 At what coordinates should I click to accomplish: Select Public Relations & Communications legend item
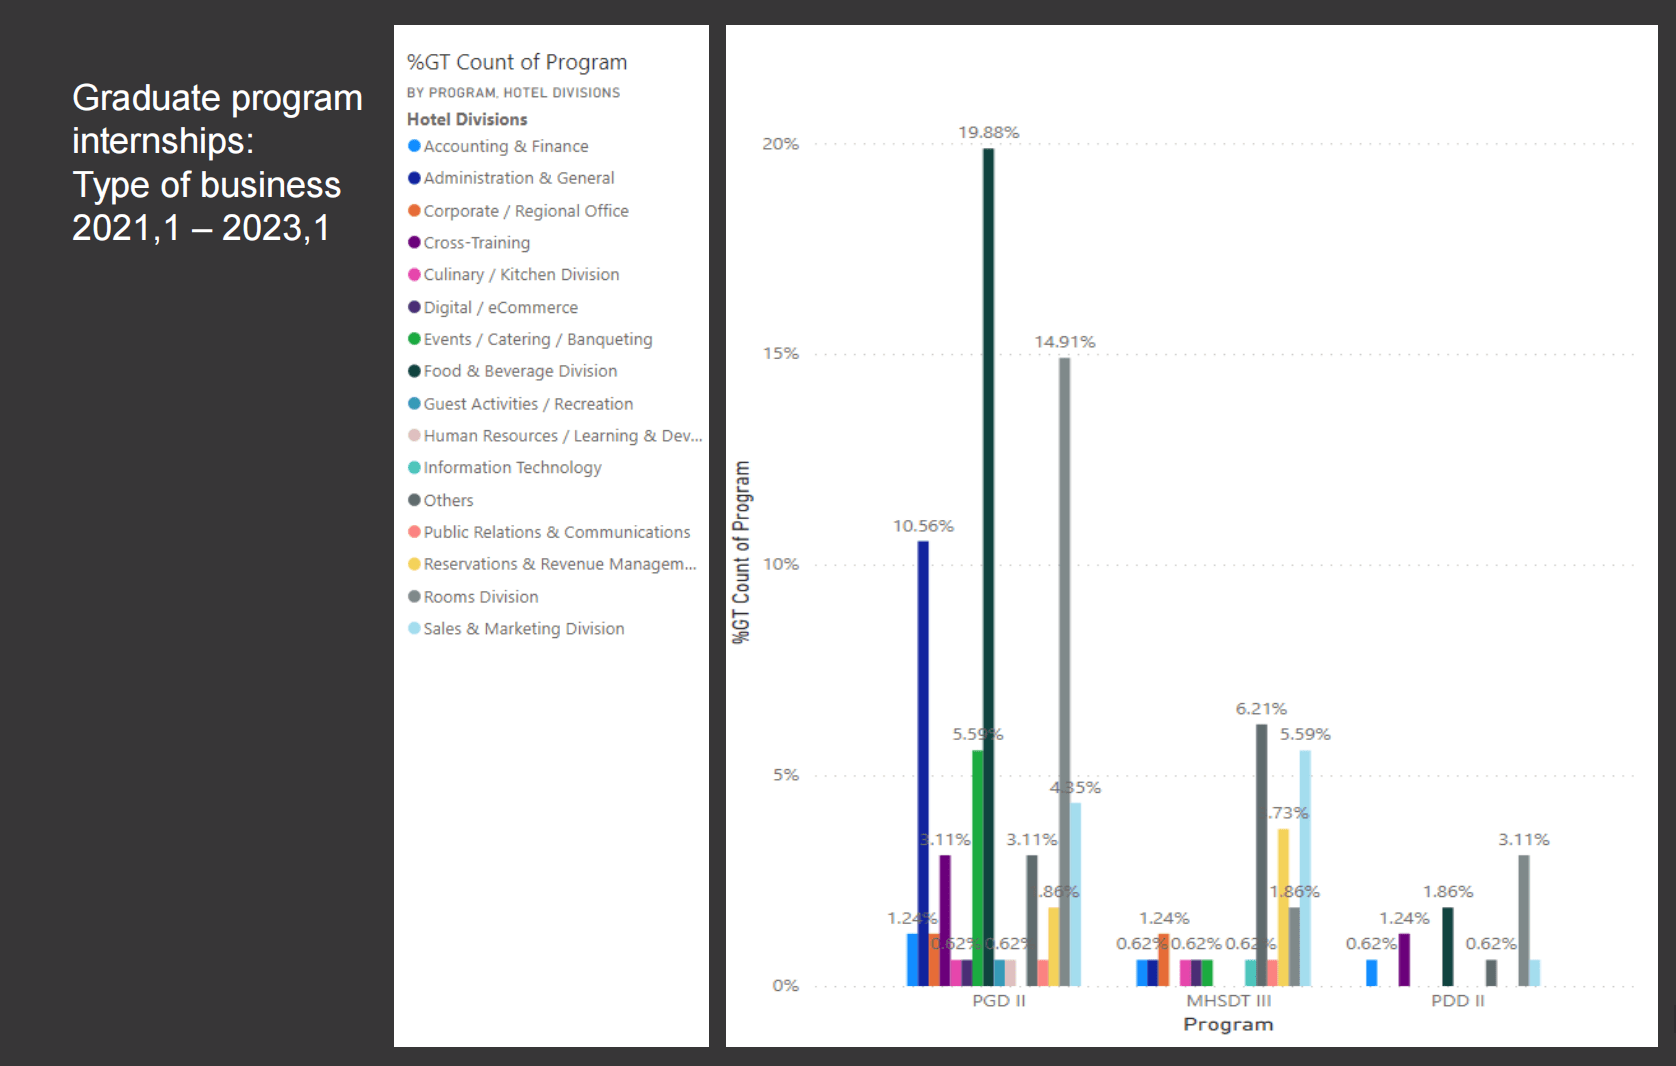coord(549,532)
